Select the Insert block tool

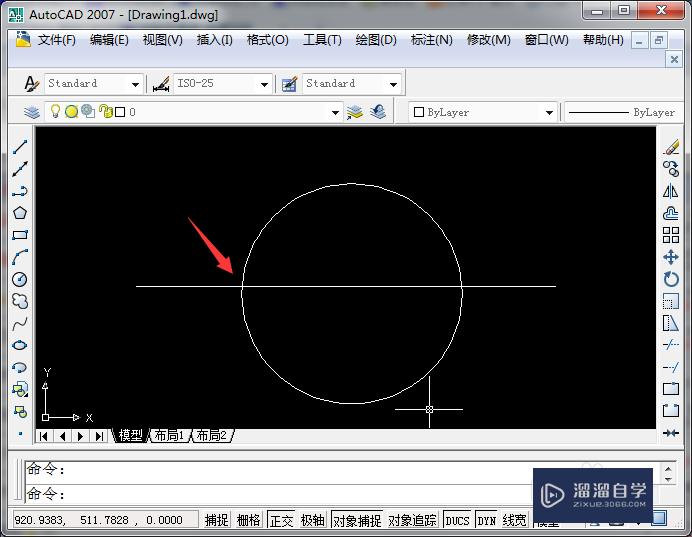[x=20, y=390]
